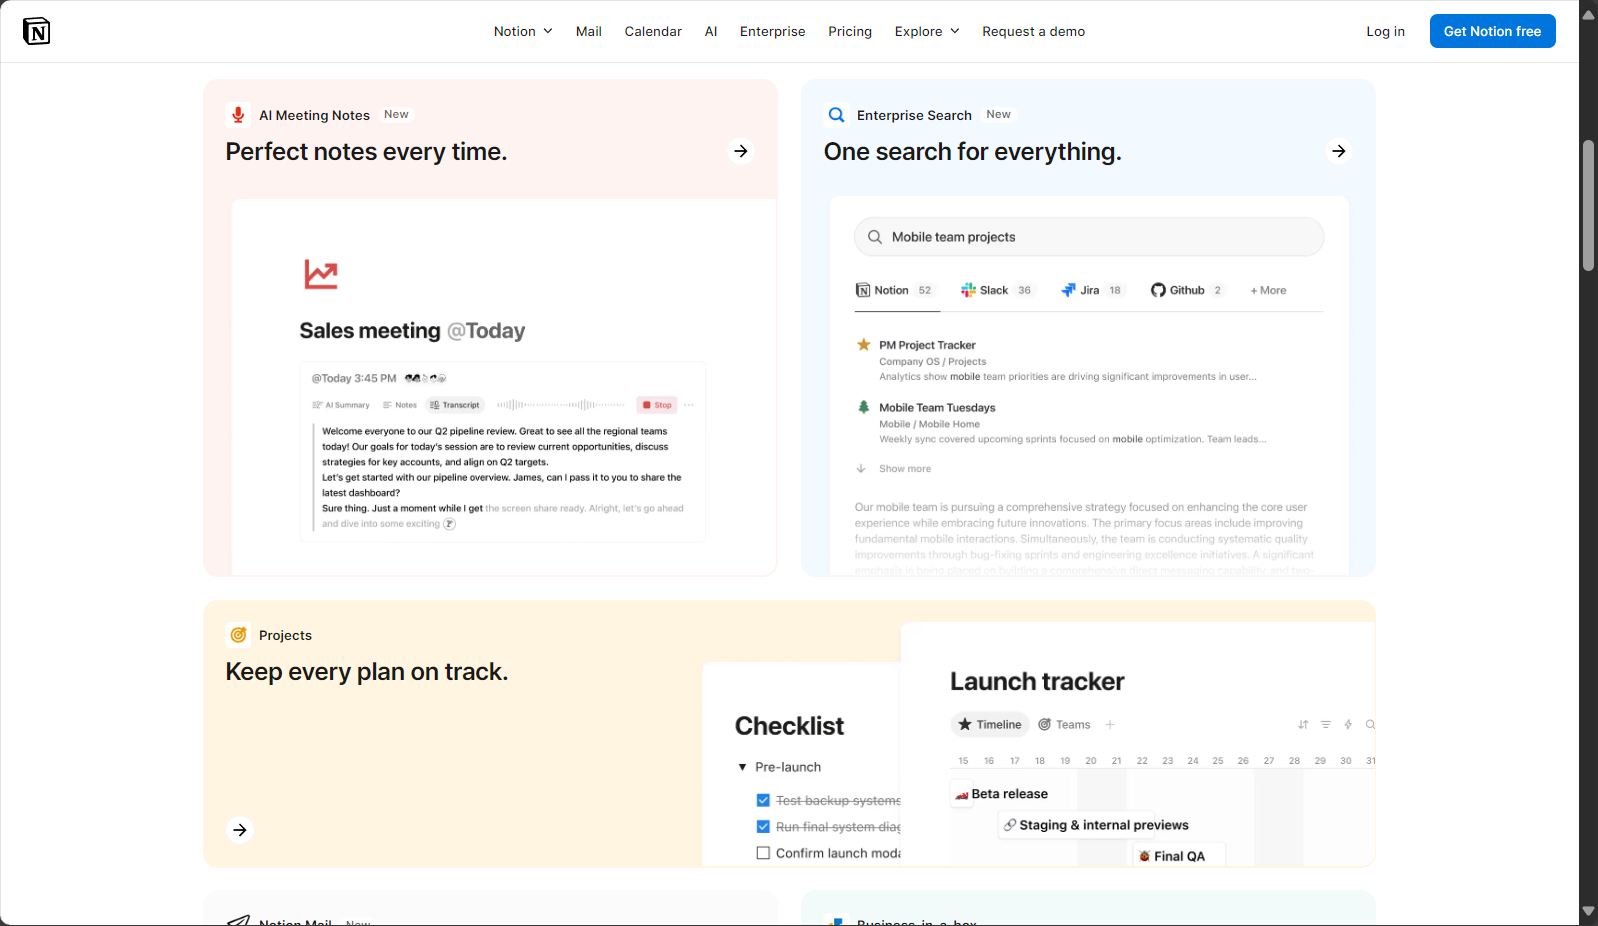The image size is (1598, 926).
Task: Select the AI Summary tab
Action: [x=341, y=405]
